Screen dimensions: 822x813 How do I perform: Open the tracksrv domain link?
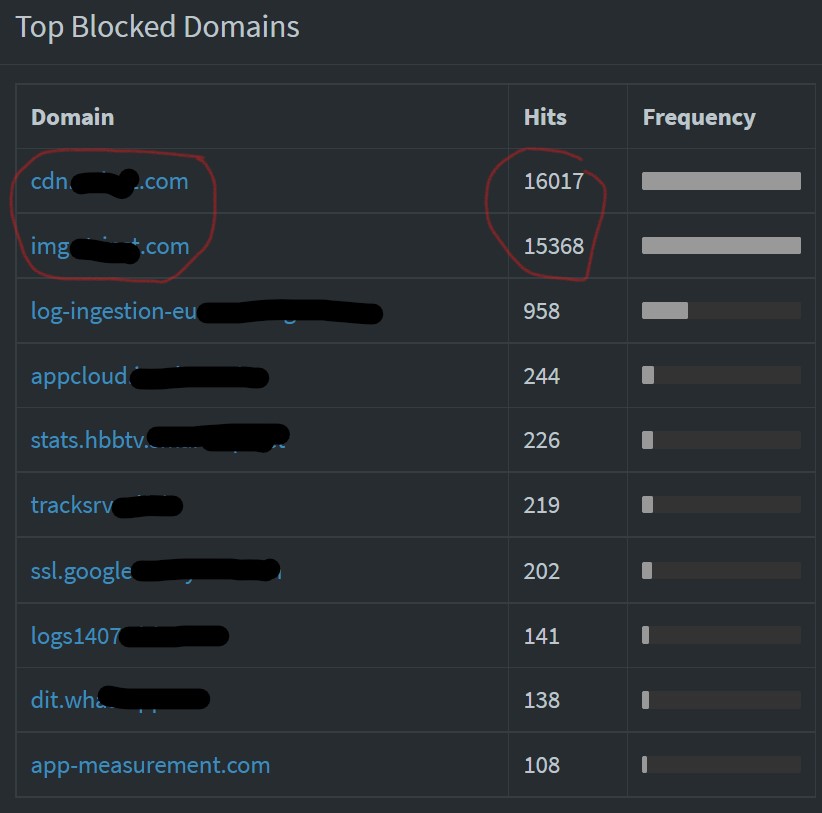[x=106, y=505]
